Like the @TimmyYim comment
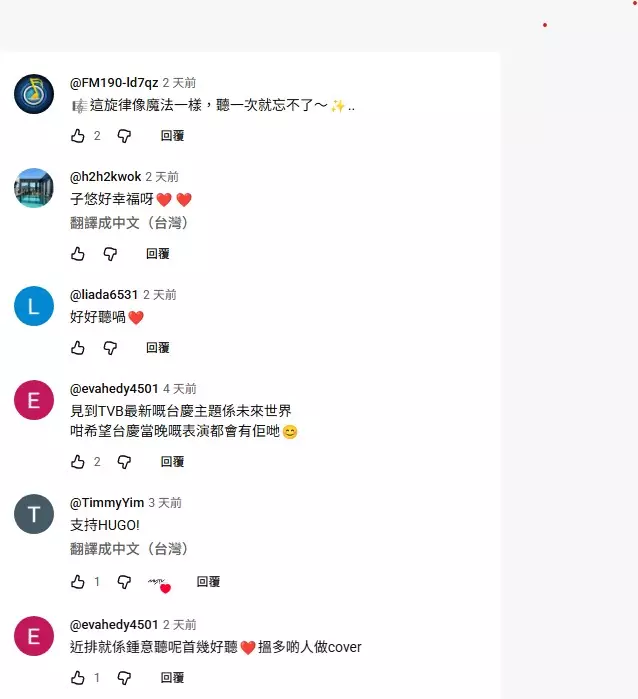638x699 pixels. [78, 582]
